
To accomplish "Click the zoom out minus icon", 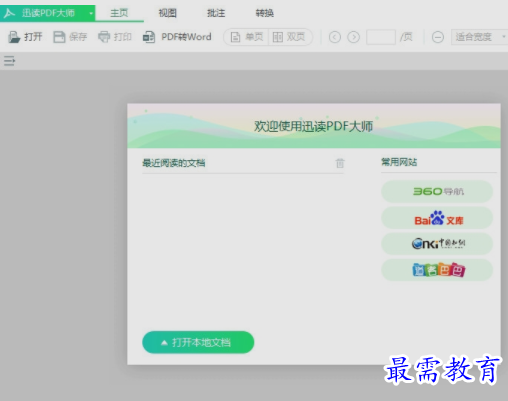I will point(438,37).
